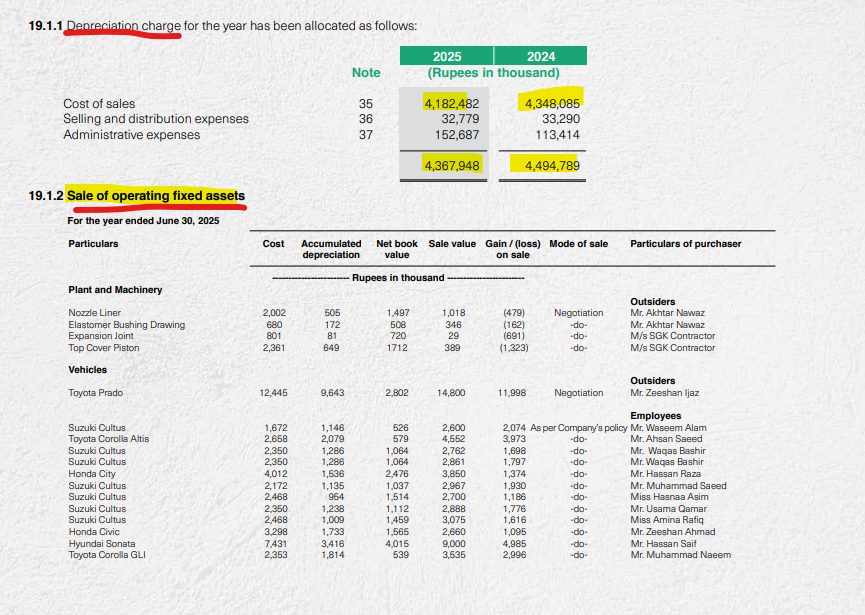Click the Note column label
Viewport: 865px width, 615px height.
(x=366, y=73)
